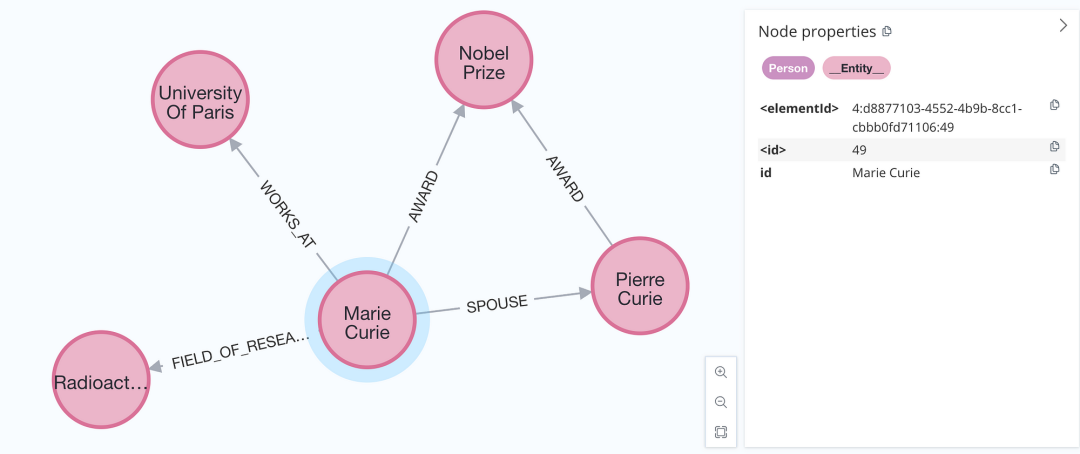The width and height of the screenshot is (1080, 454).
Task: Collapse the Node properties panel
Action: (x=1062, y=26)
